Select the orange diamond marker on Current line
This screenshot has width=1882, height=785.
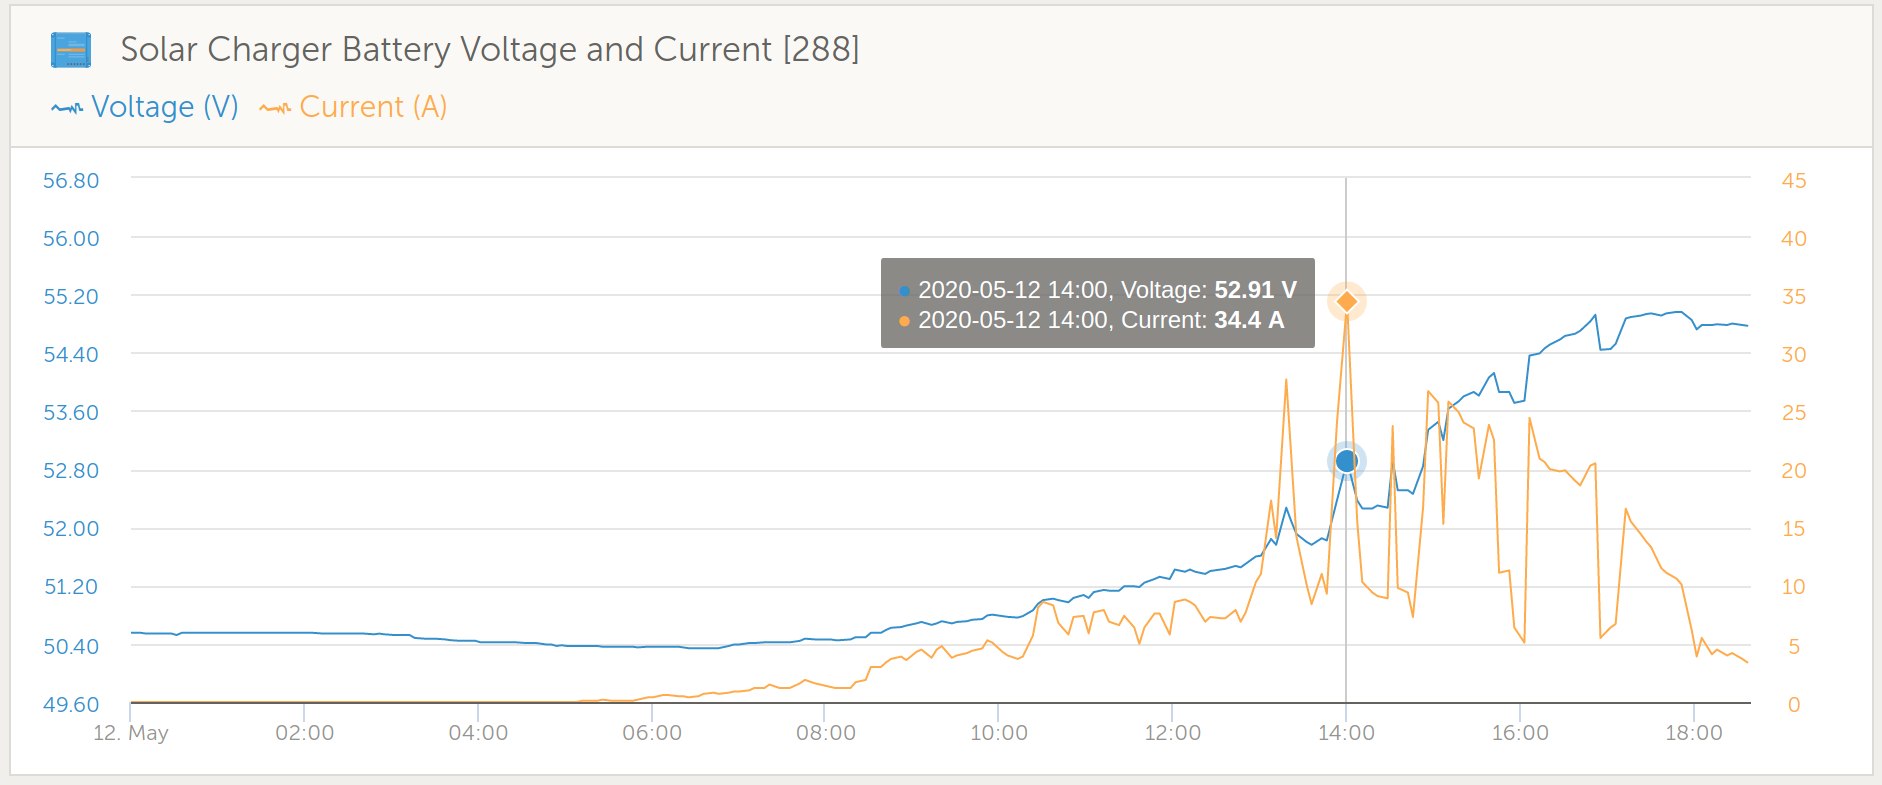pyautogui.click(x=1347, y=301)
